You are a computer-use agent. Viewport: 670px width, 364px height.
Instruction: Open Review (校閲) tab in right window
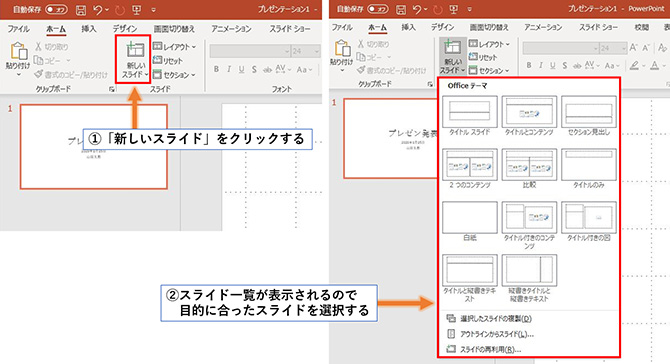[x=641, y=27]
